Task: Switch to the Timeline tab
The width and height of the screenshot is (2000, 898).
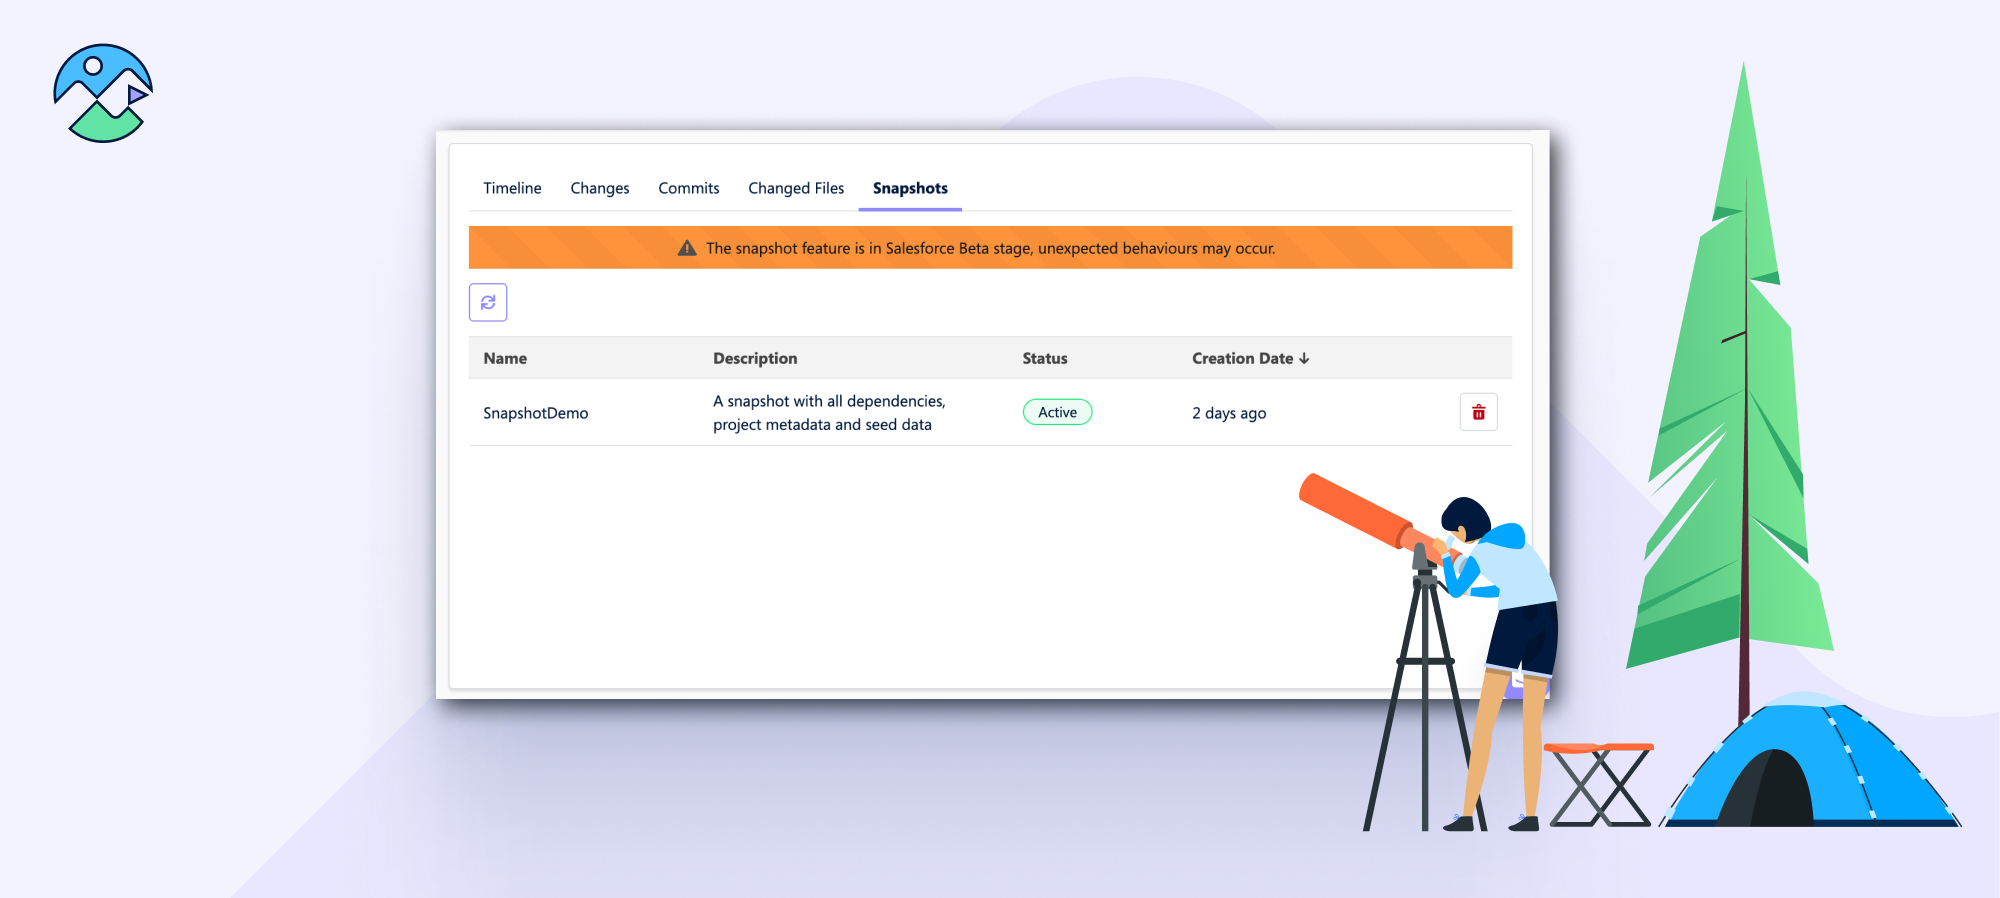Action: point(512,188)
